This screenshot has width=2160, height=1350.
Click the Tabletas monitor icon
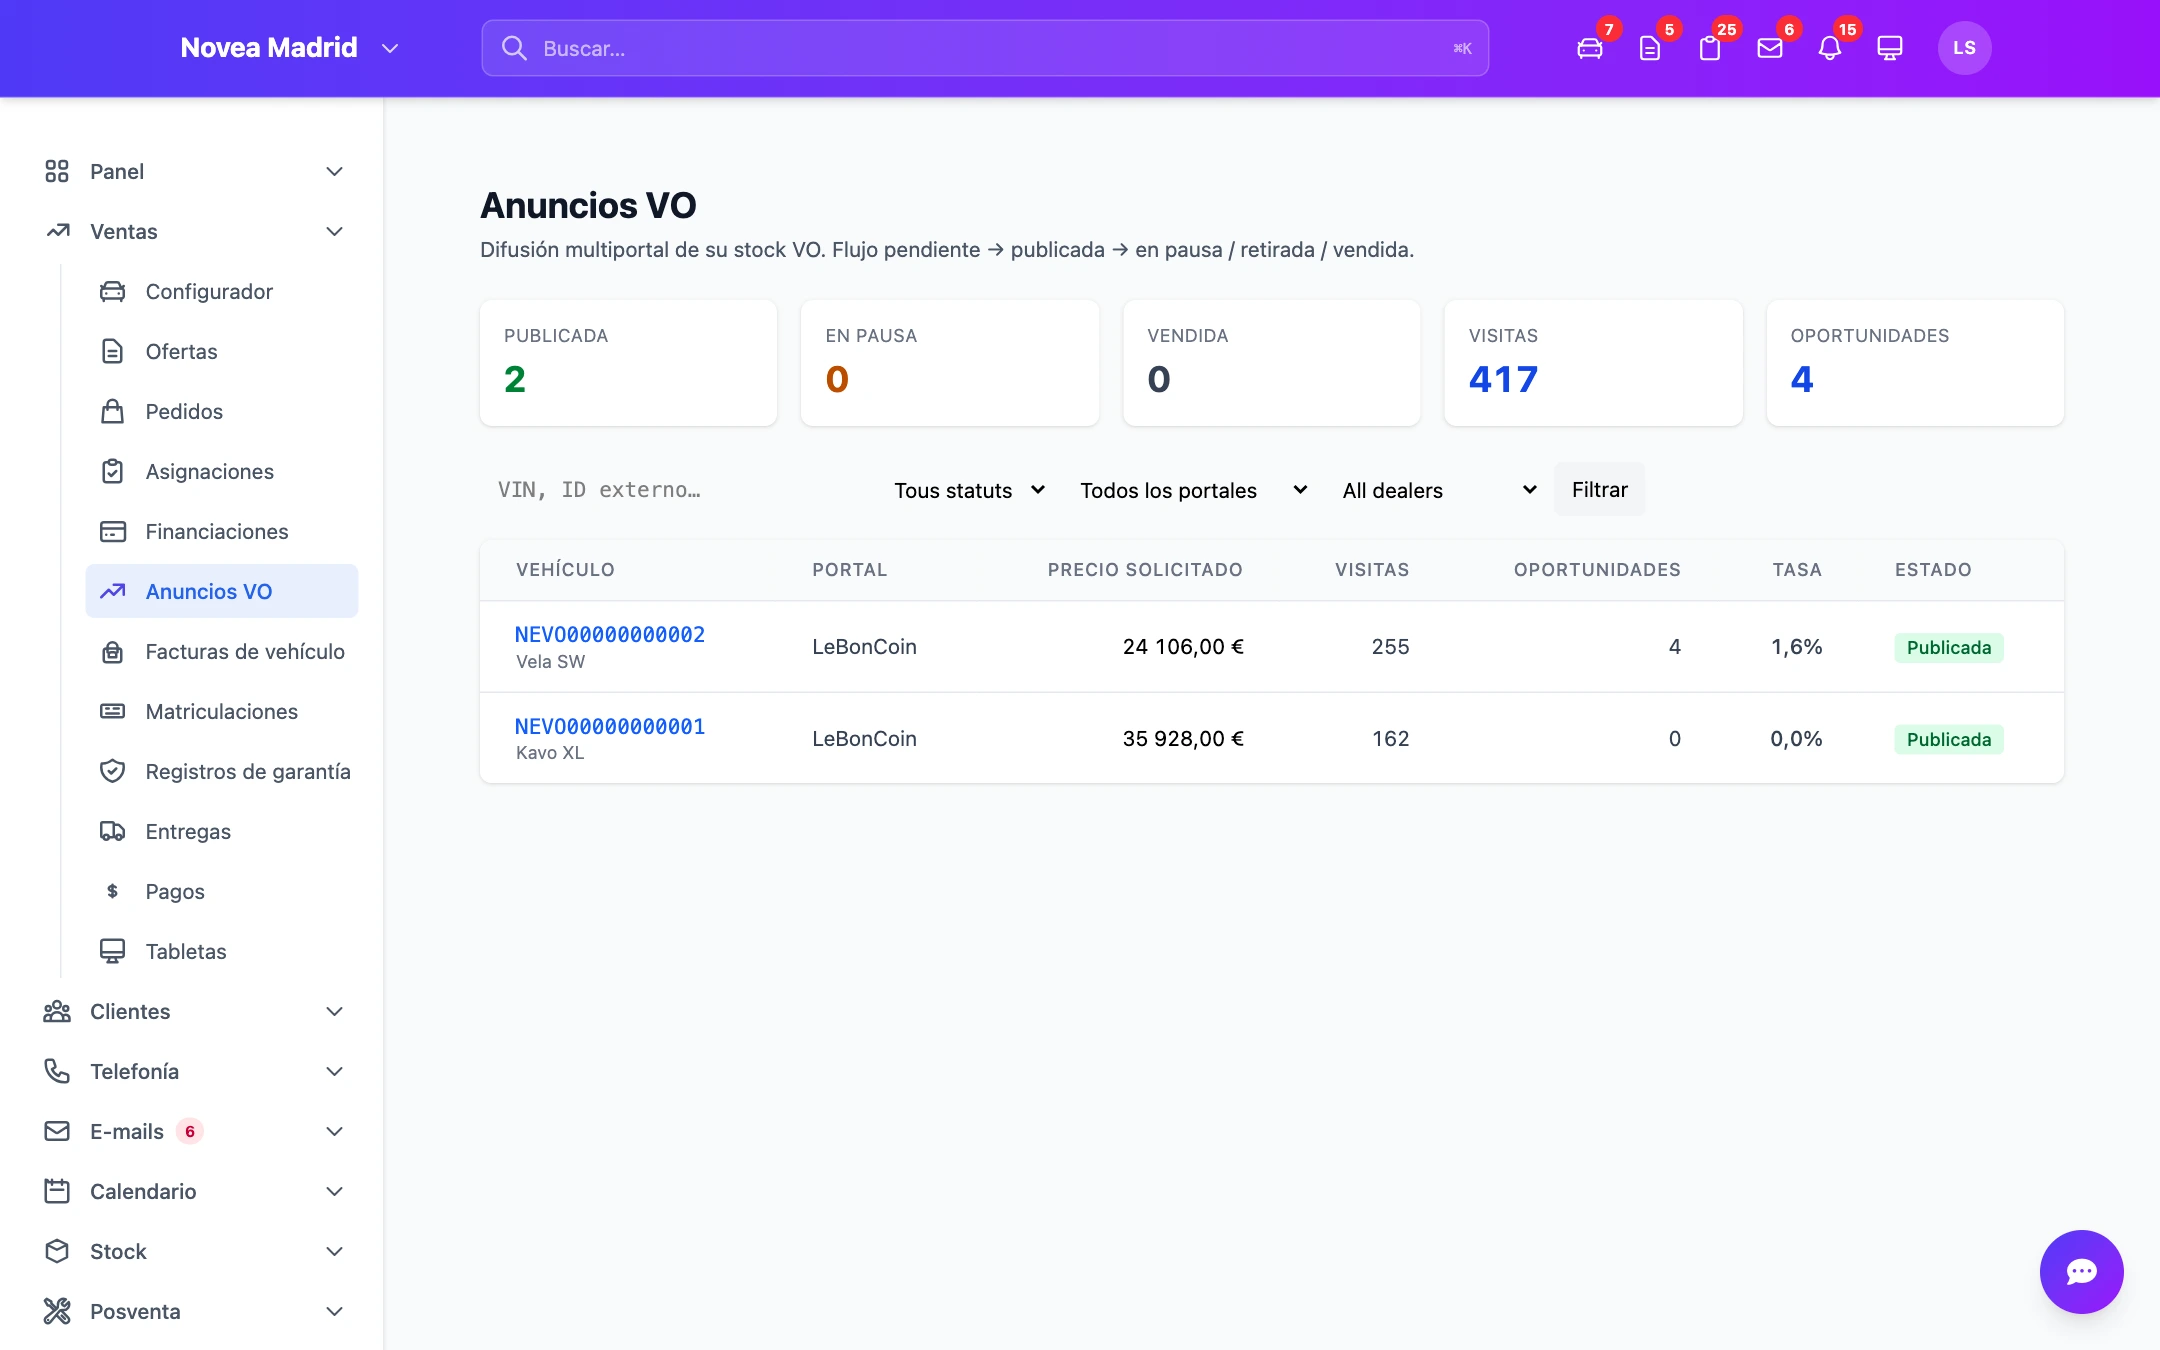[113, 951]
